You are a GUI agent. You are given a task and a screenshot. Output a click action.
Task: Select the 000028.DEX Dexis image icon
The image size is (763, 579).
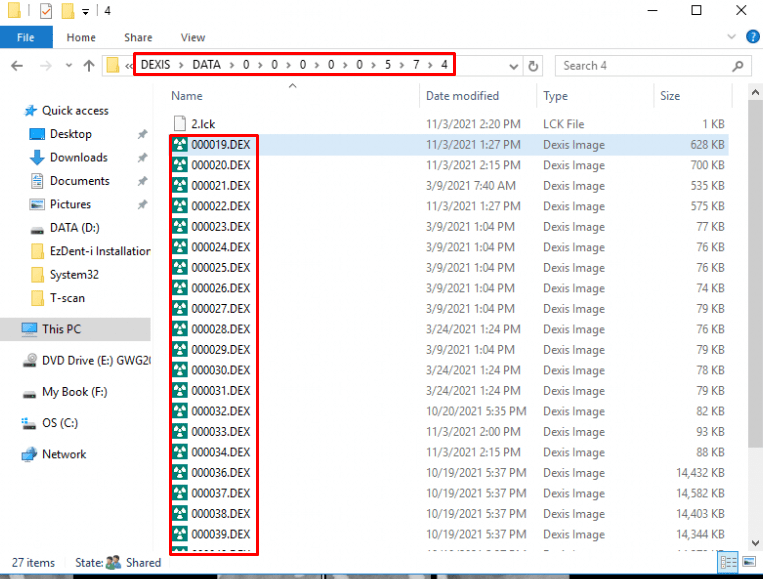pyautogui.click(x=180, y=329)
